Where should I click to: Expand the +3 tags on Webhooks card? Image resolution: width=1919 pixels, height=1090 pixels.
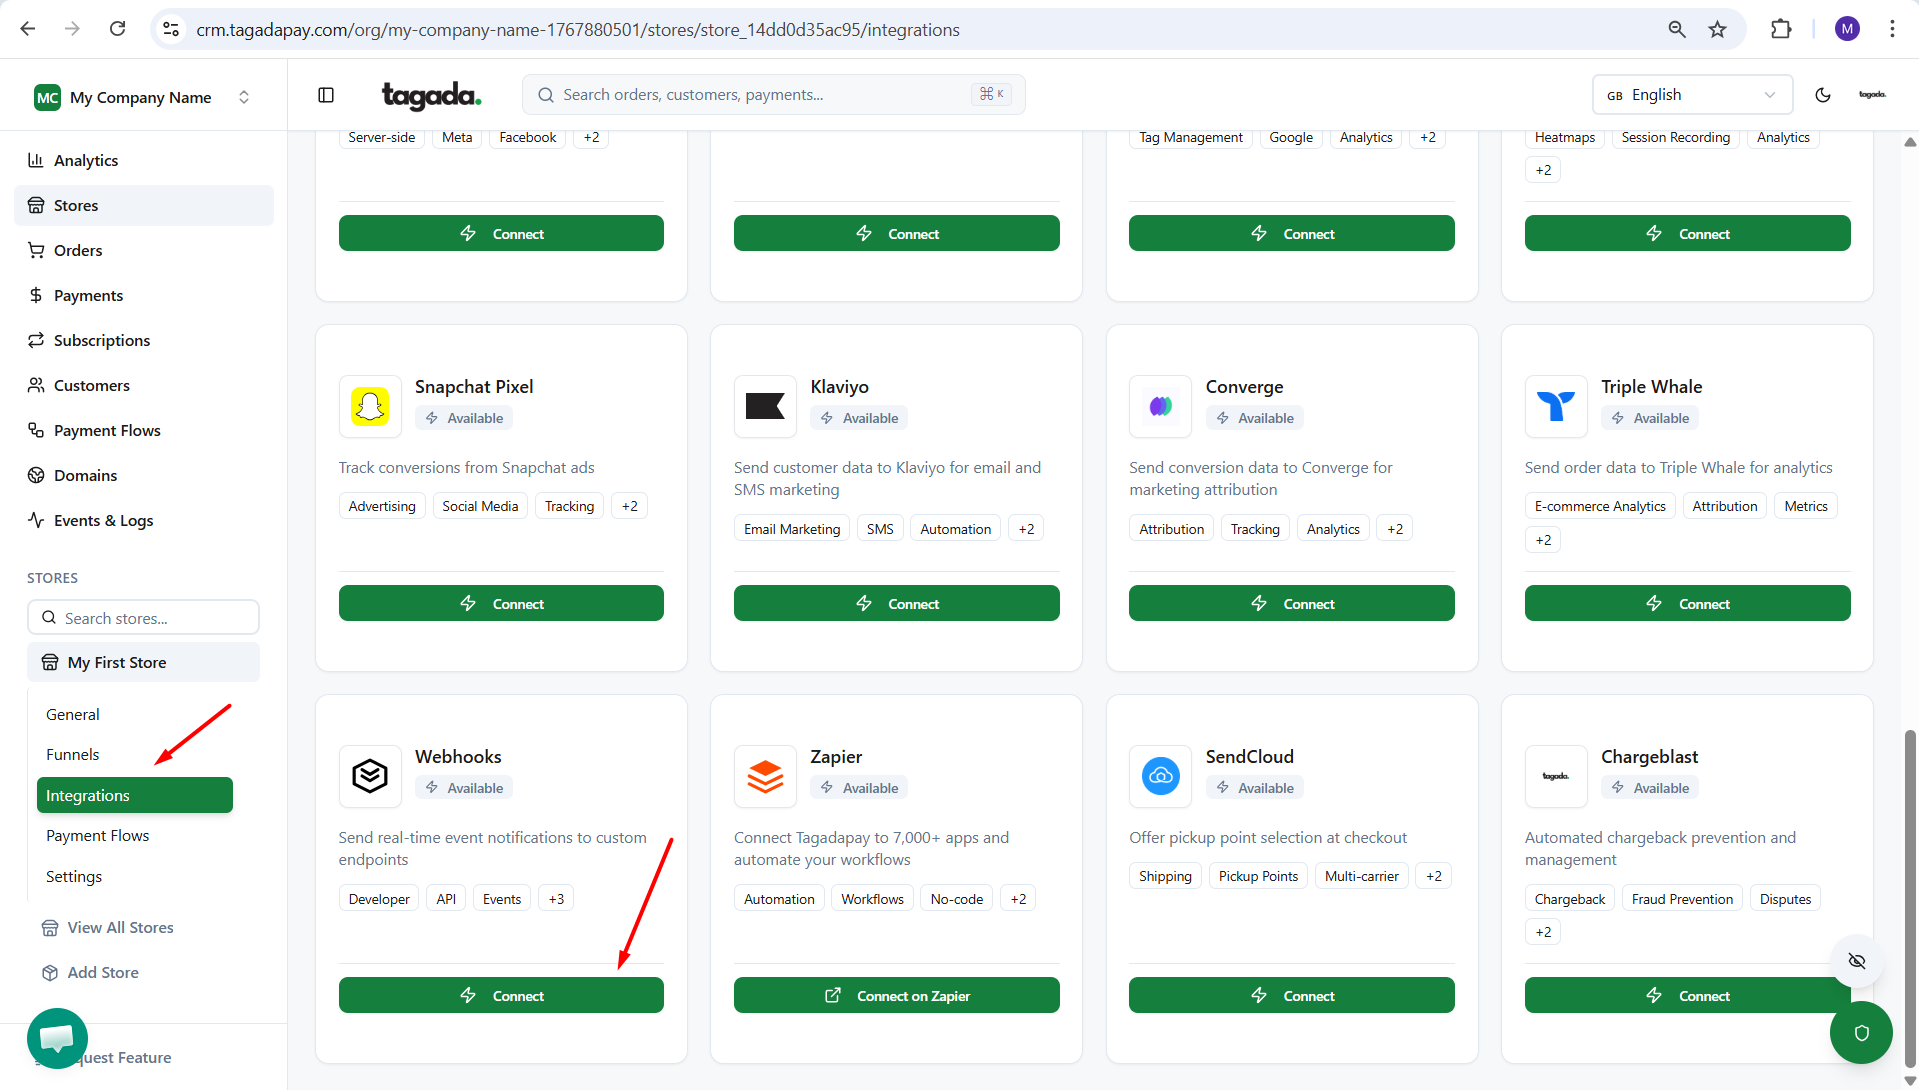click(x=556, y=899)
